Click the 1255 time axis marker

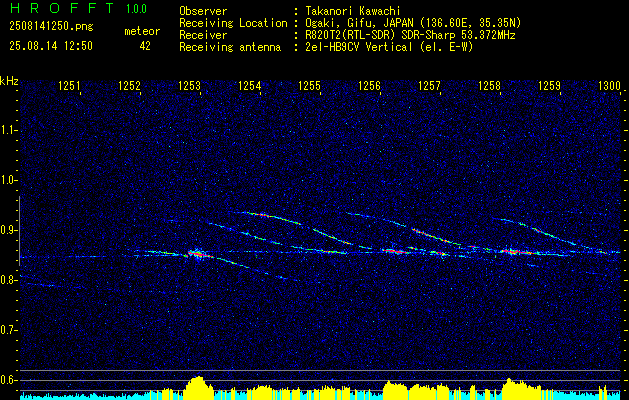[x=310, y=86]
